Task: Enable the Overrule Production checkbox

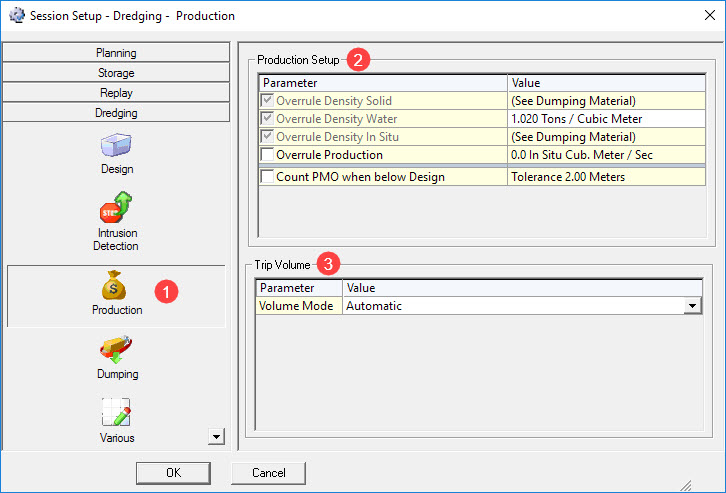Action: tap(267, 155)
